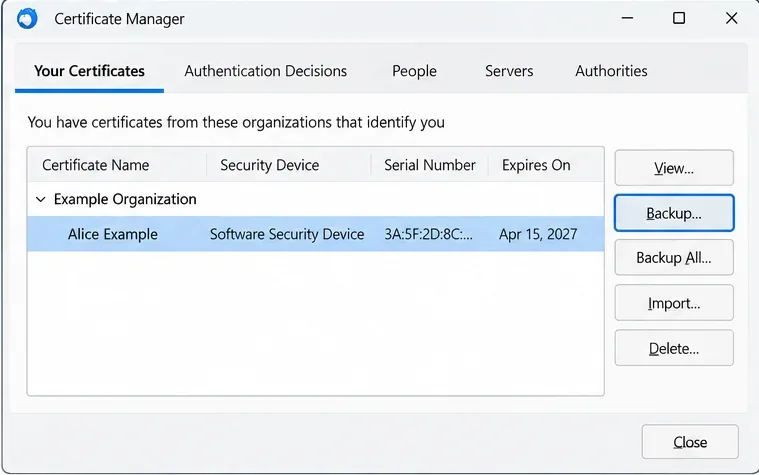Viewport: 759px width, 475px height.
Task: Sort by Expires On column header
Action: point(546,165)
